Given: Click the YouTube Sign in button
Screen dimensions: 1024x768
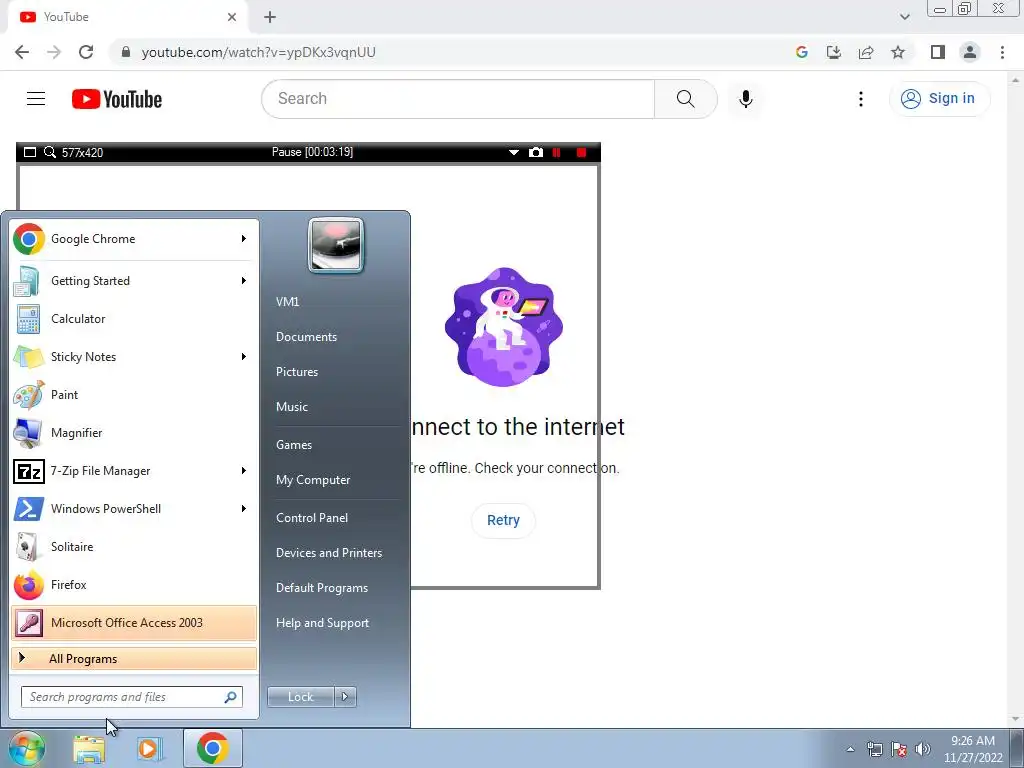Looking at the screenshot, I should click(x=939, y=99).
